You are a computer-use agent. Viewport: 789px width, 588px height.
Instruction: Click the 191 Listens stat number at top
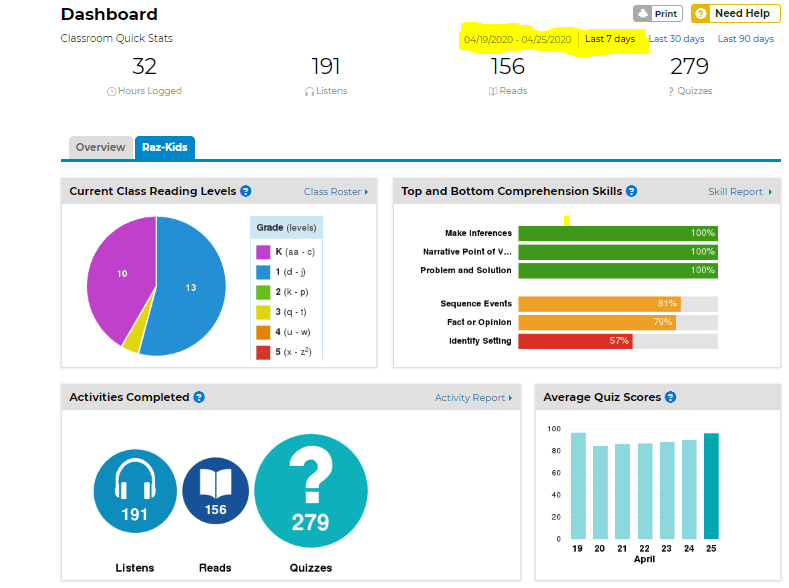[x=326, y=66]
